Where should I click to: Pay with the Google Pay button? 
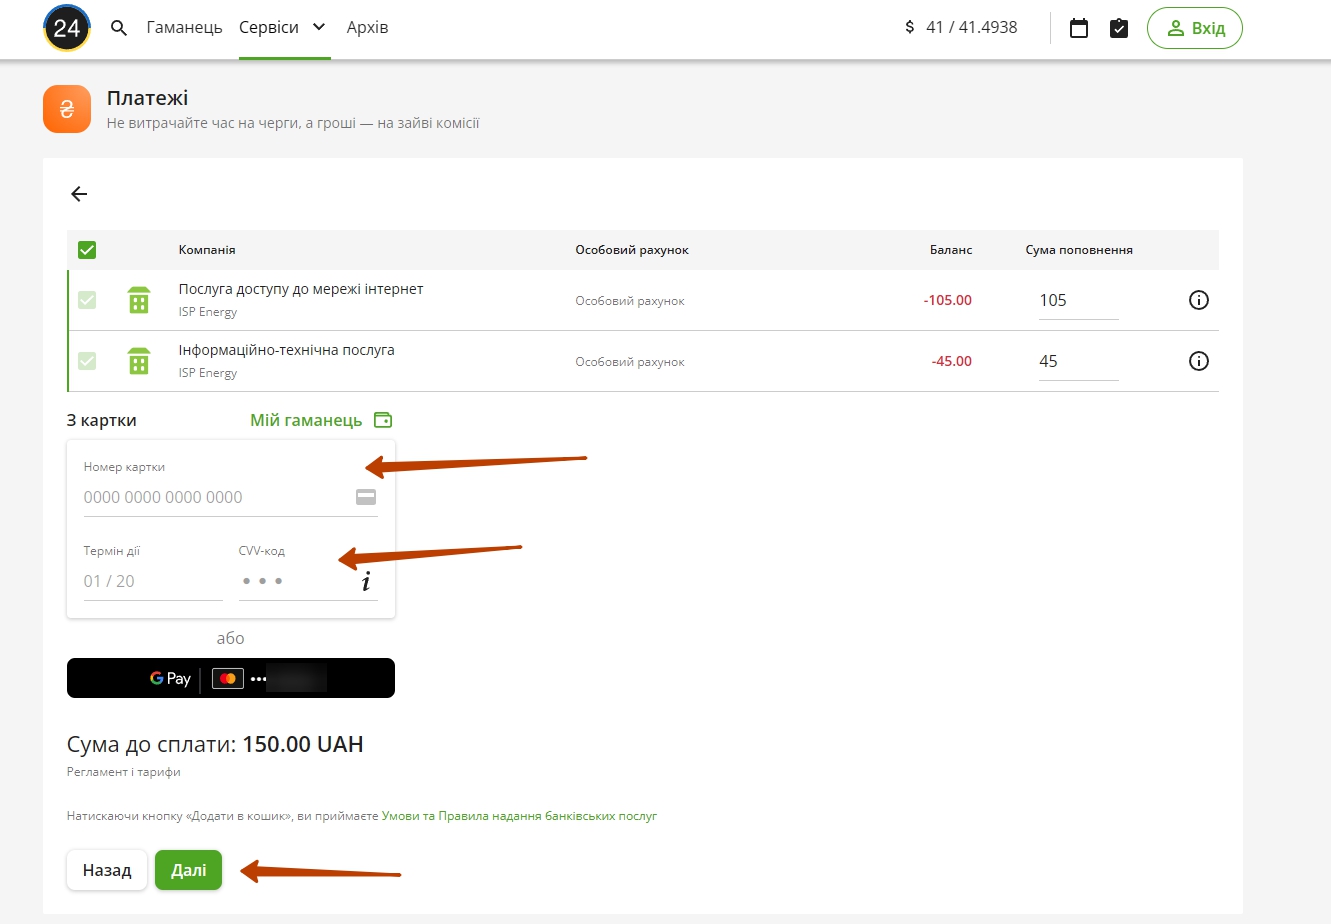[231, 678]
